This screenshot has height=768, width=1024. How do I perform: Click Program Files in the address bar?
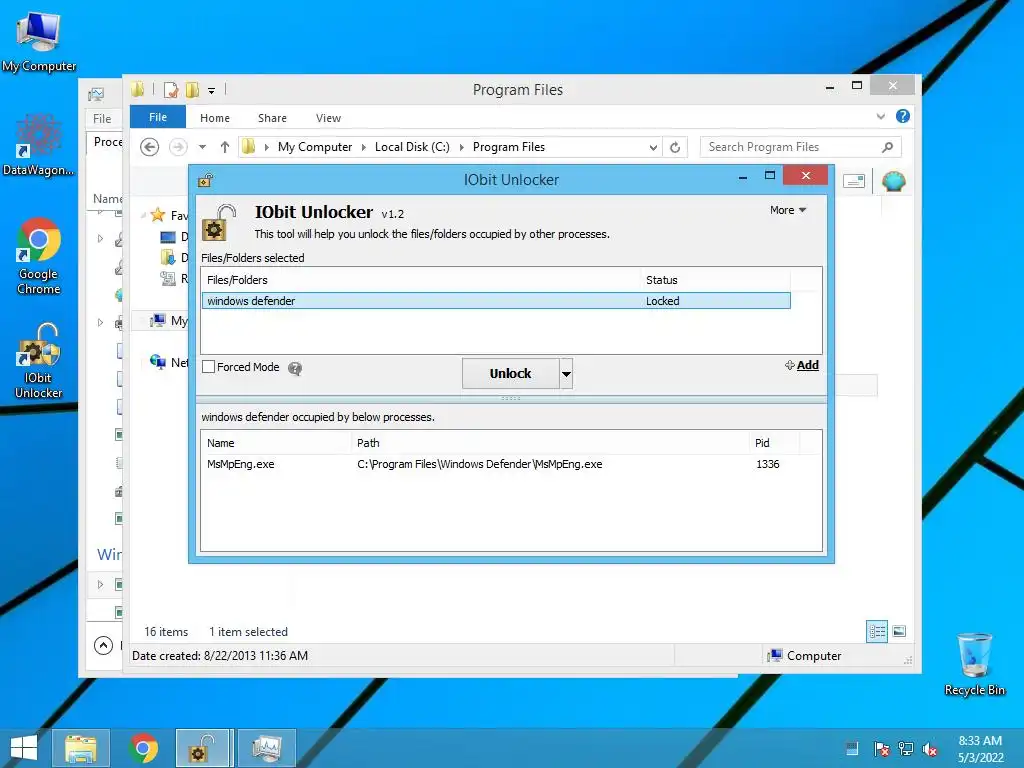509,147
